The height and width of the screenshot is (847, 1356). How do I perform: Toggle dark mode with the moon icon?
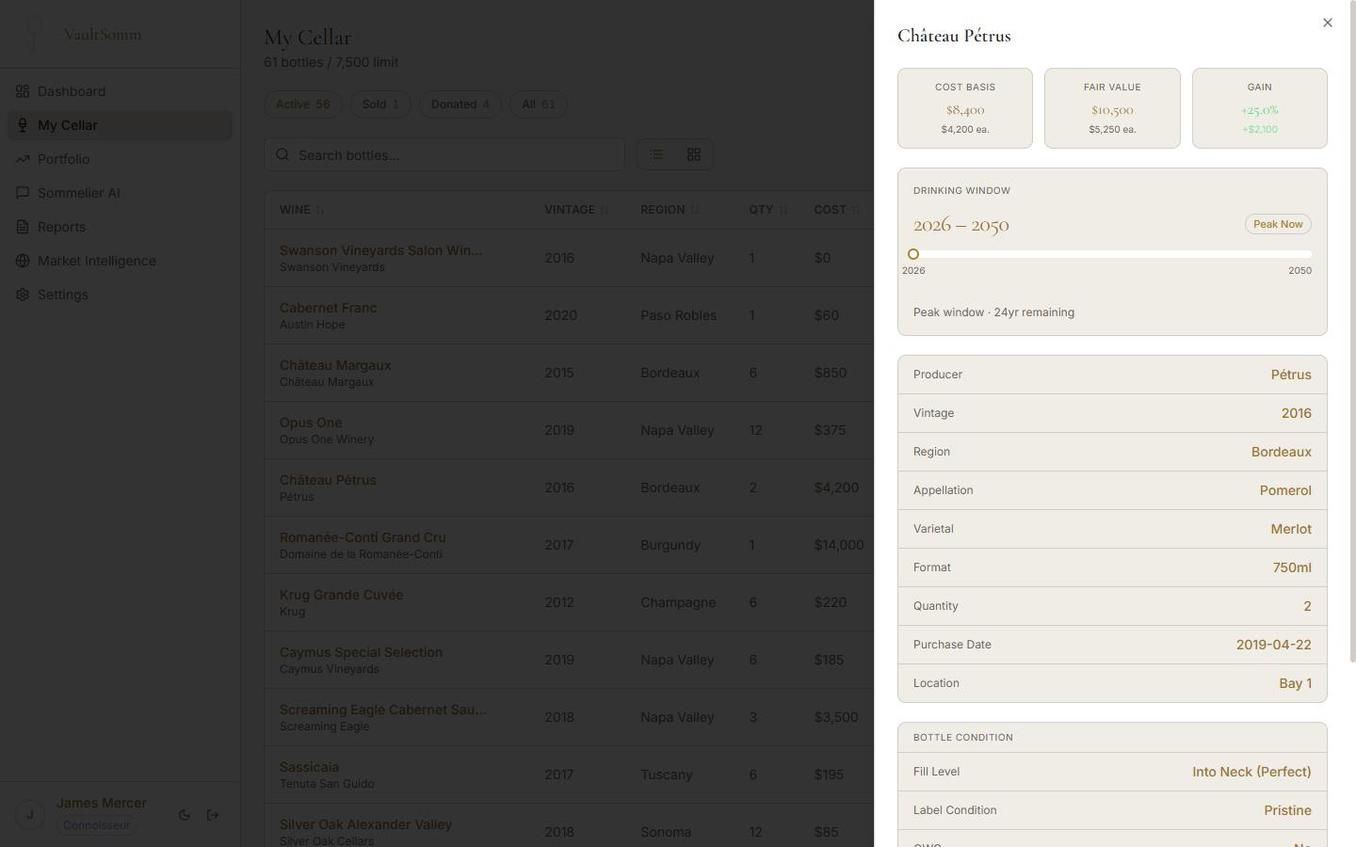(184, 815)
